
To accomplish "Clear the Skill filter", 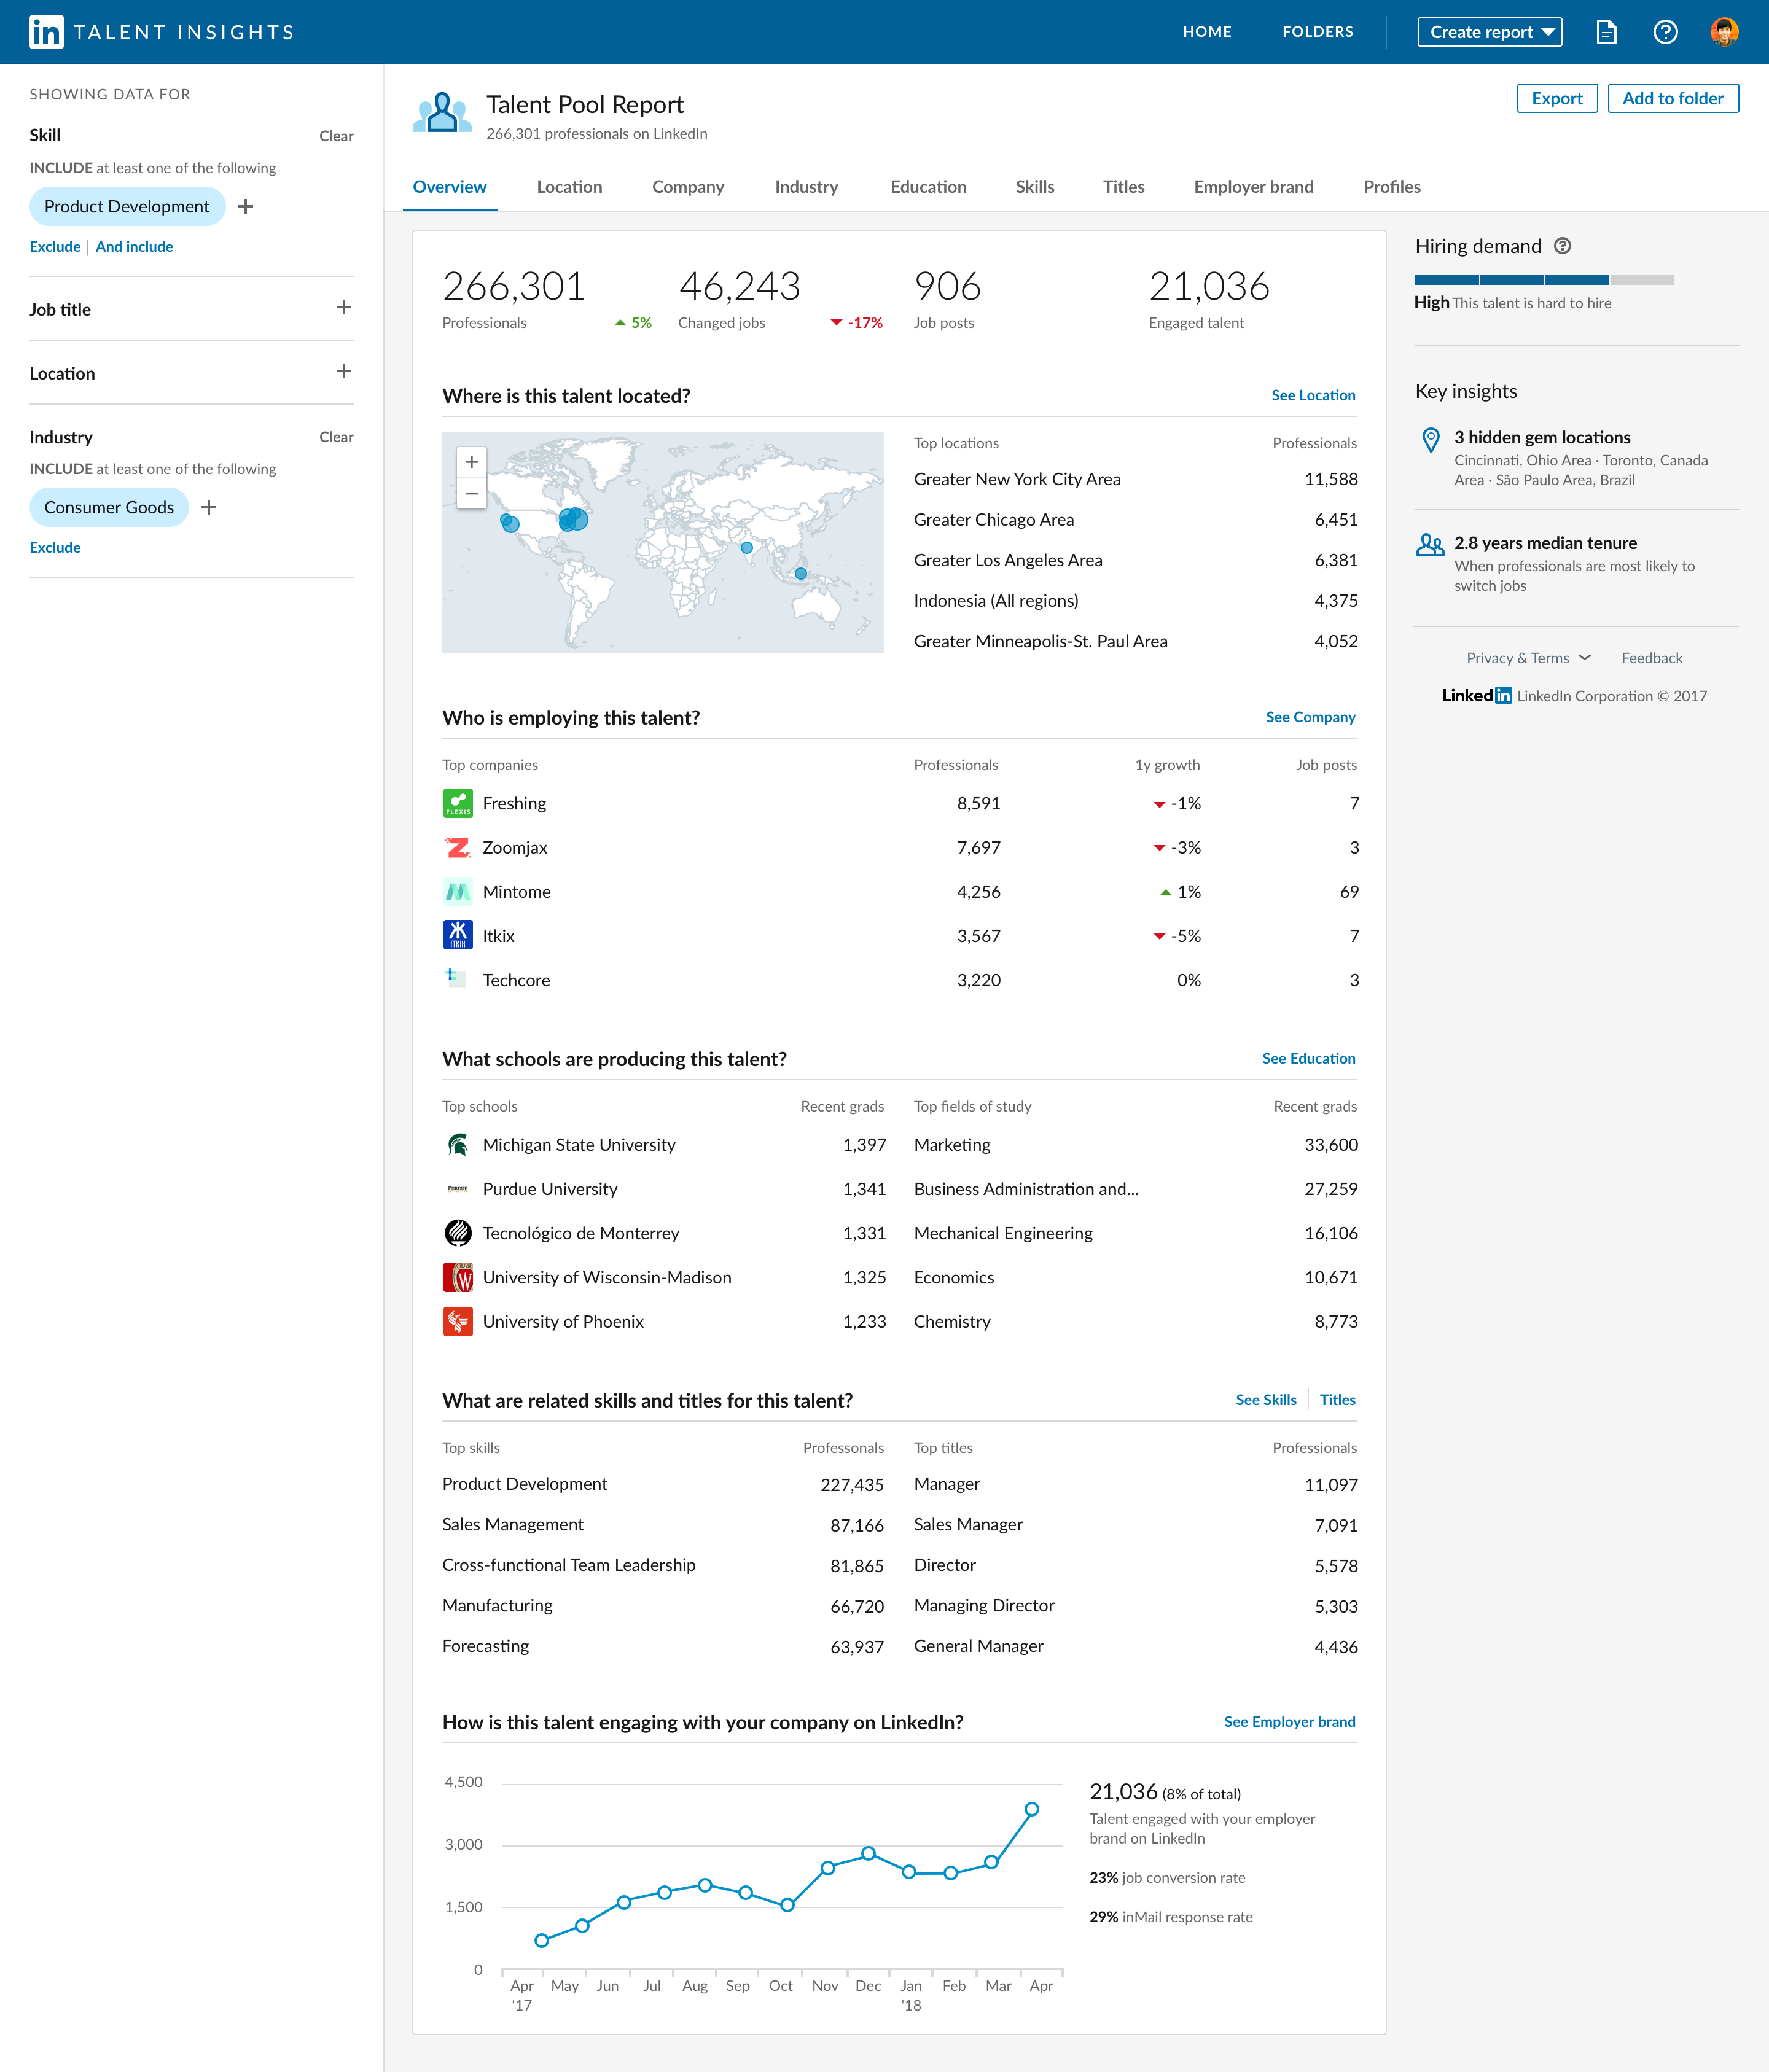I will 336,136.
